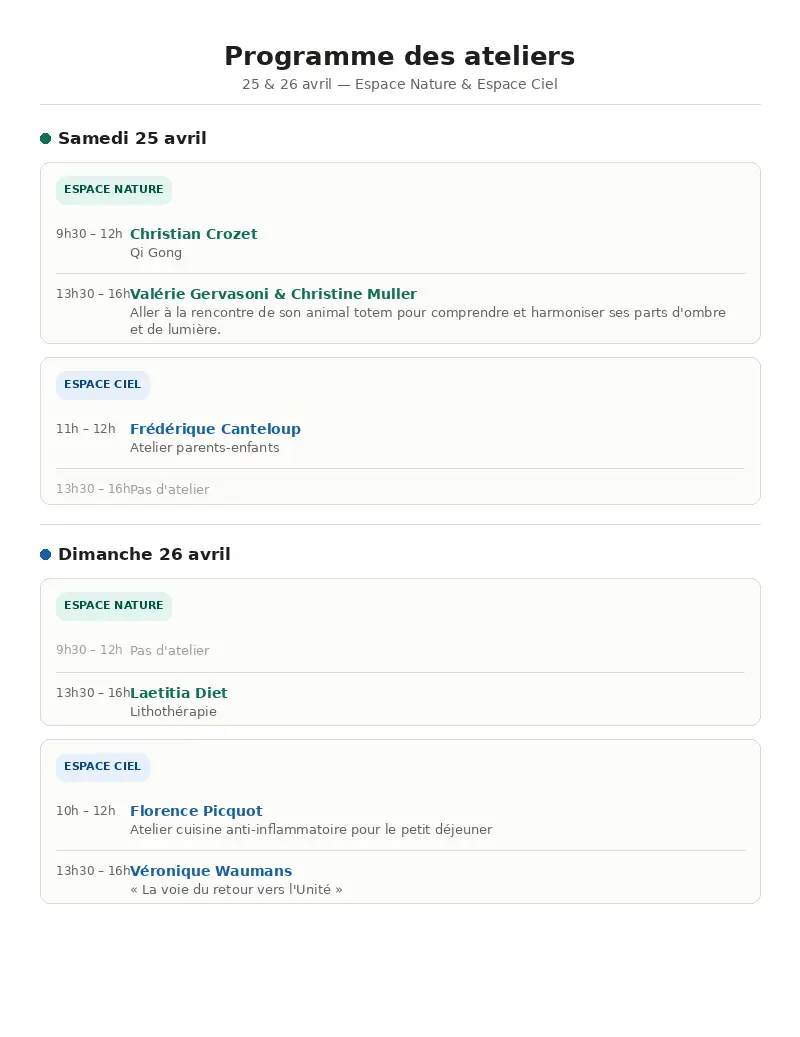Open Véronique Waumans workshop

click(x=211, y=871)
